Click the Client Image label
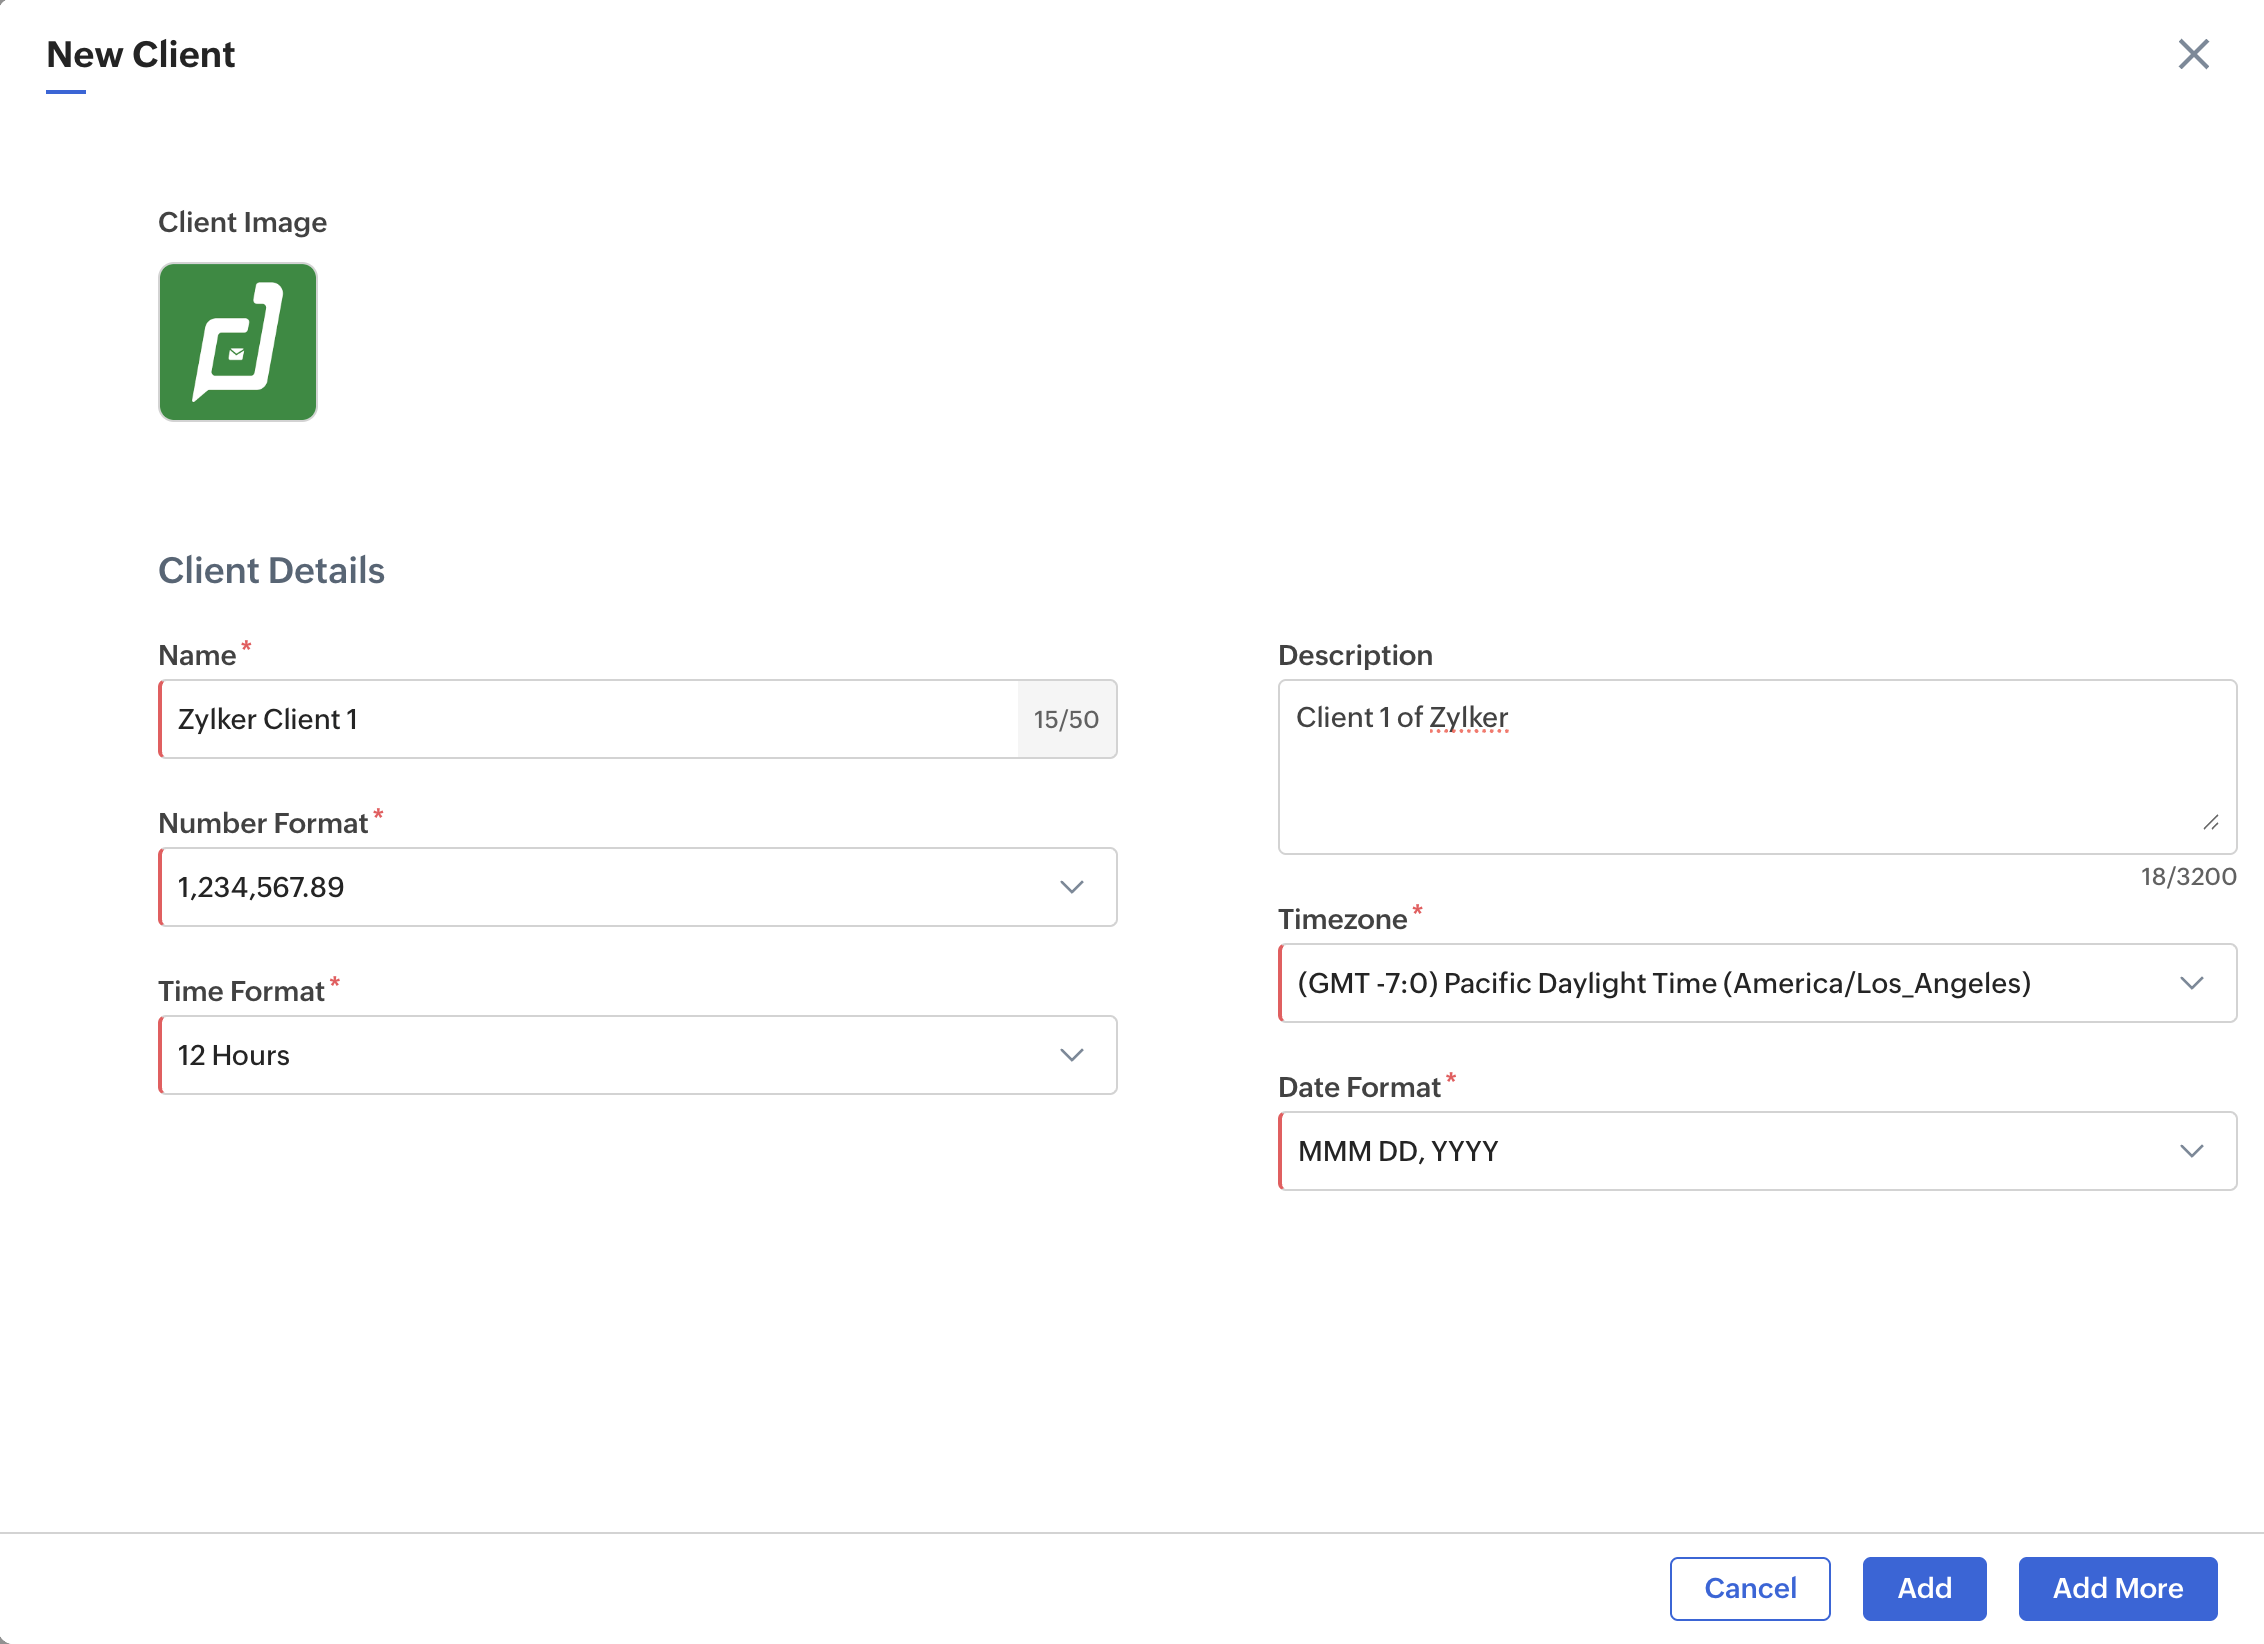 pyautogui.click(x=242, y=222)
